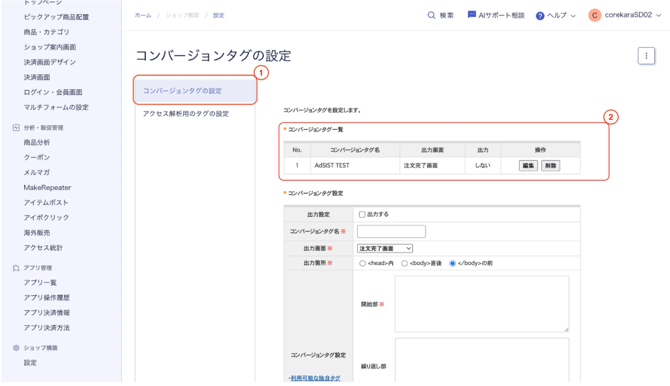This screenshot has height=386, width=670.
Task: Open マルチフォームの設定 in sidebar
Action: click(x=56, y=107)
